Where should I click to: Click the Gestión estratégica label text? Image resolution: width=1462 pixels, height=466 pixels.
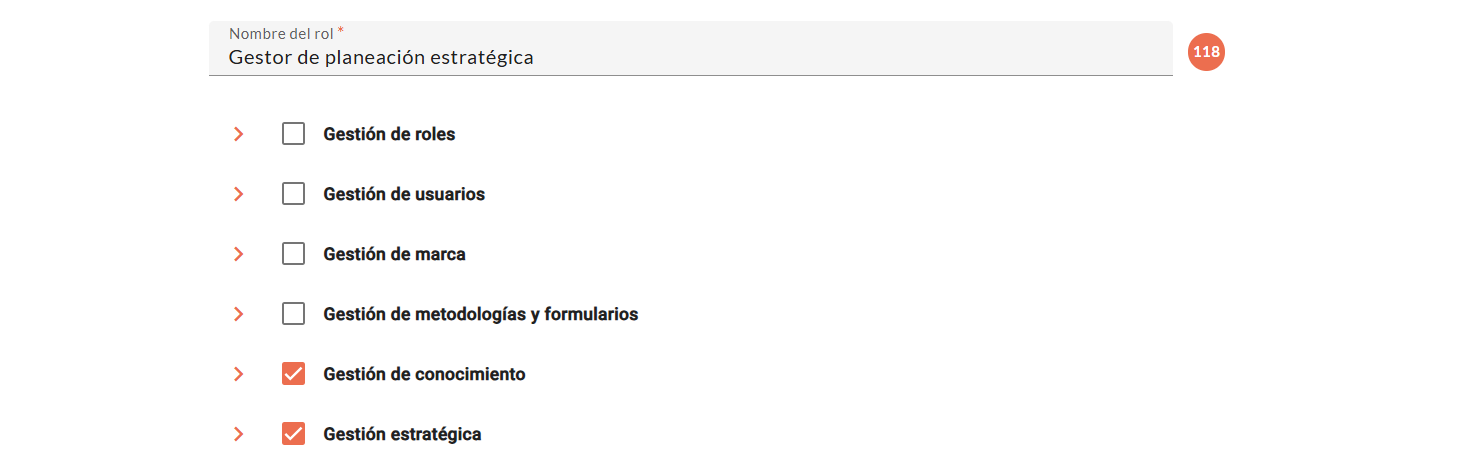(x=402, y=434)
